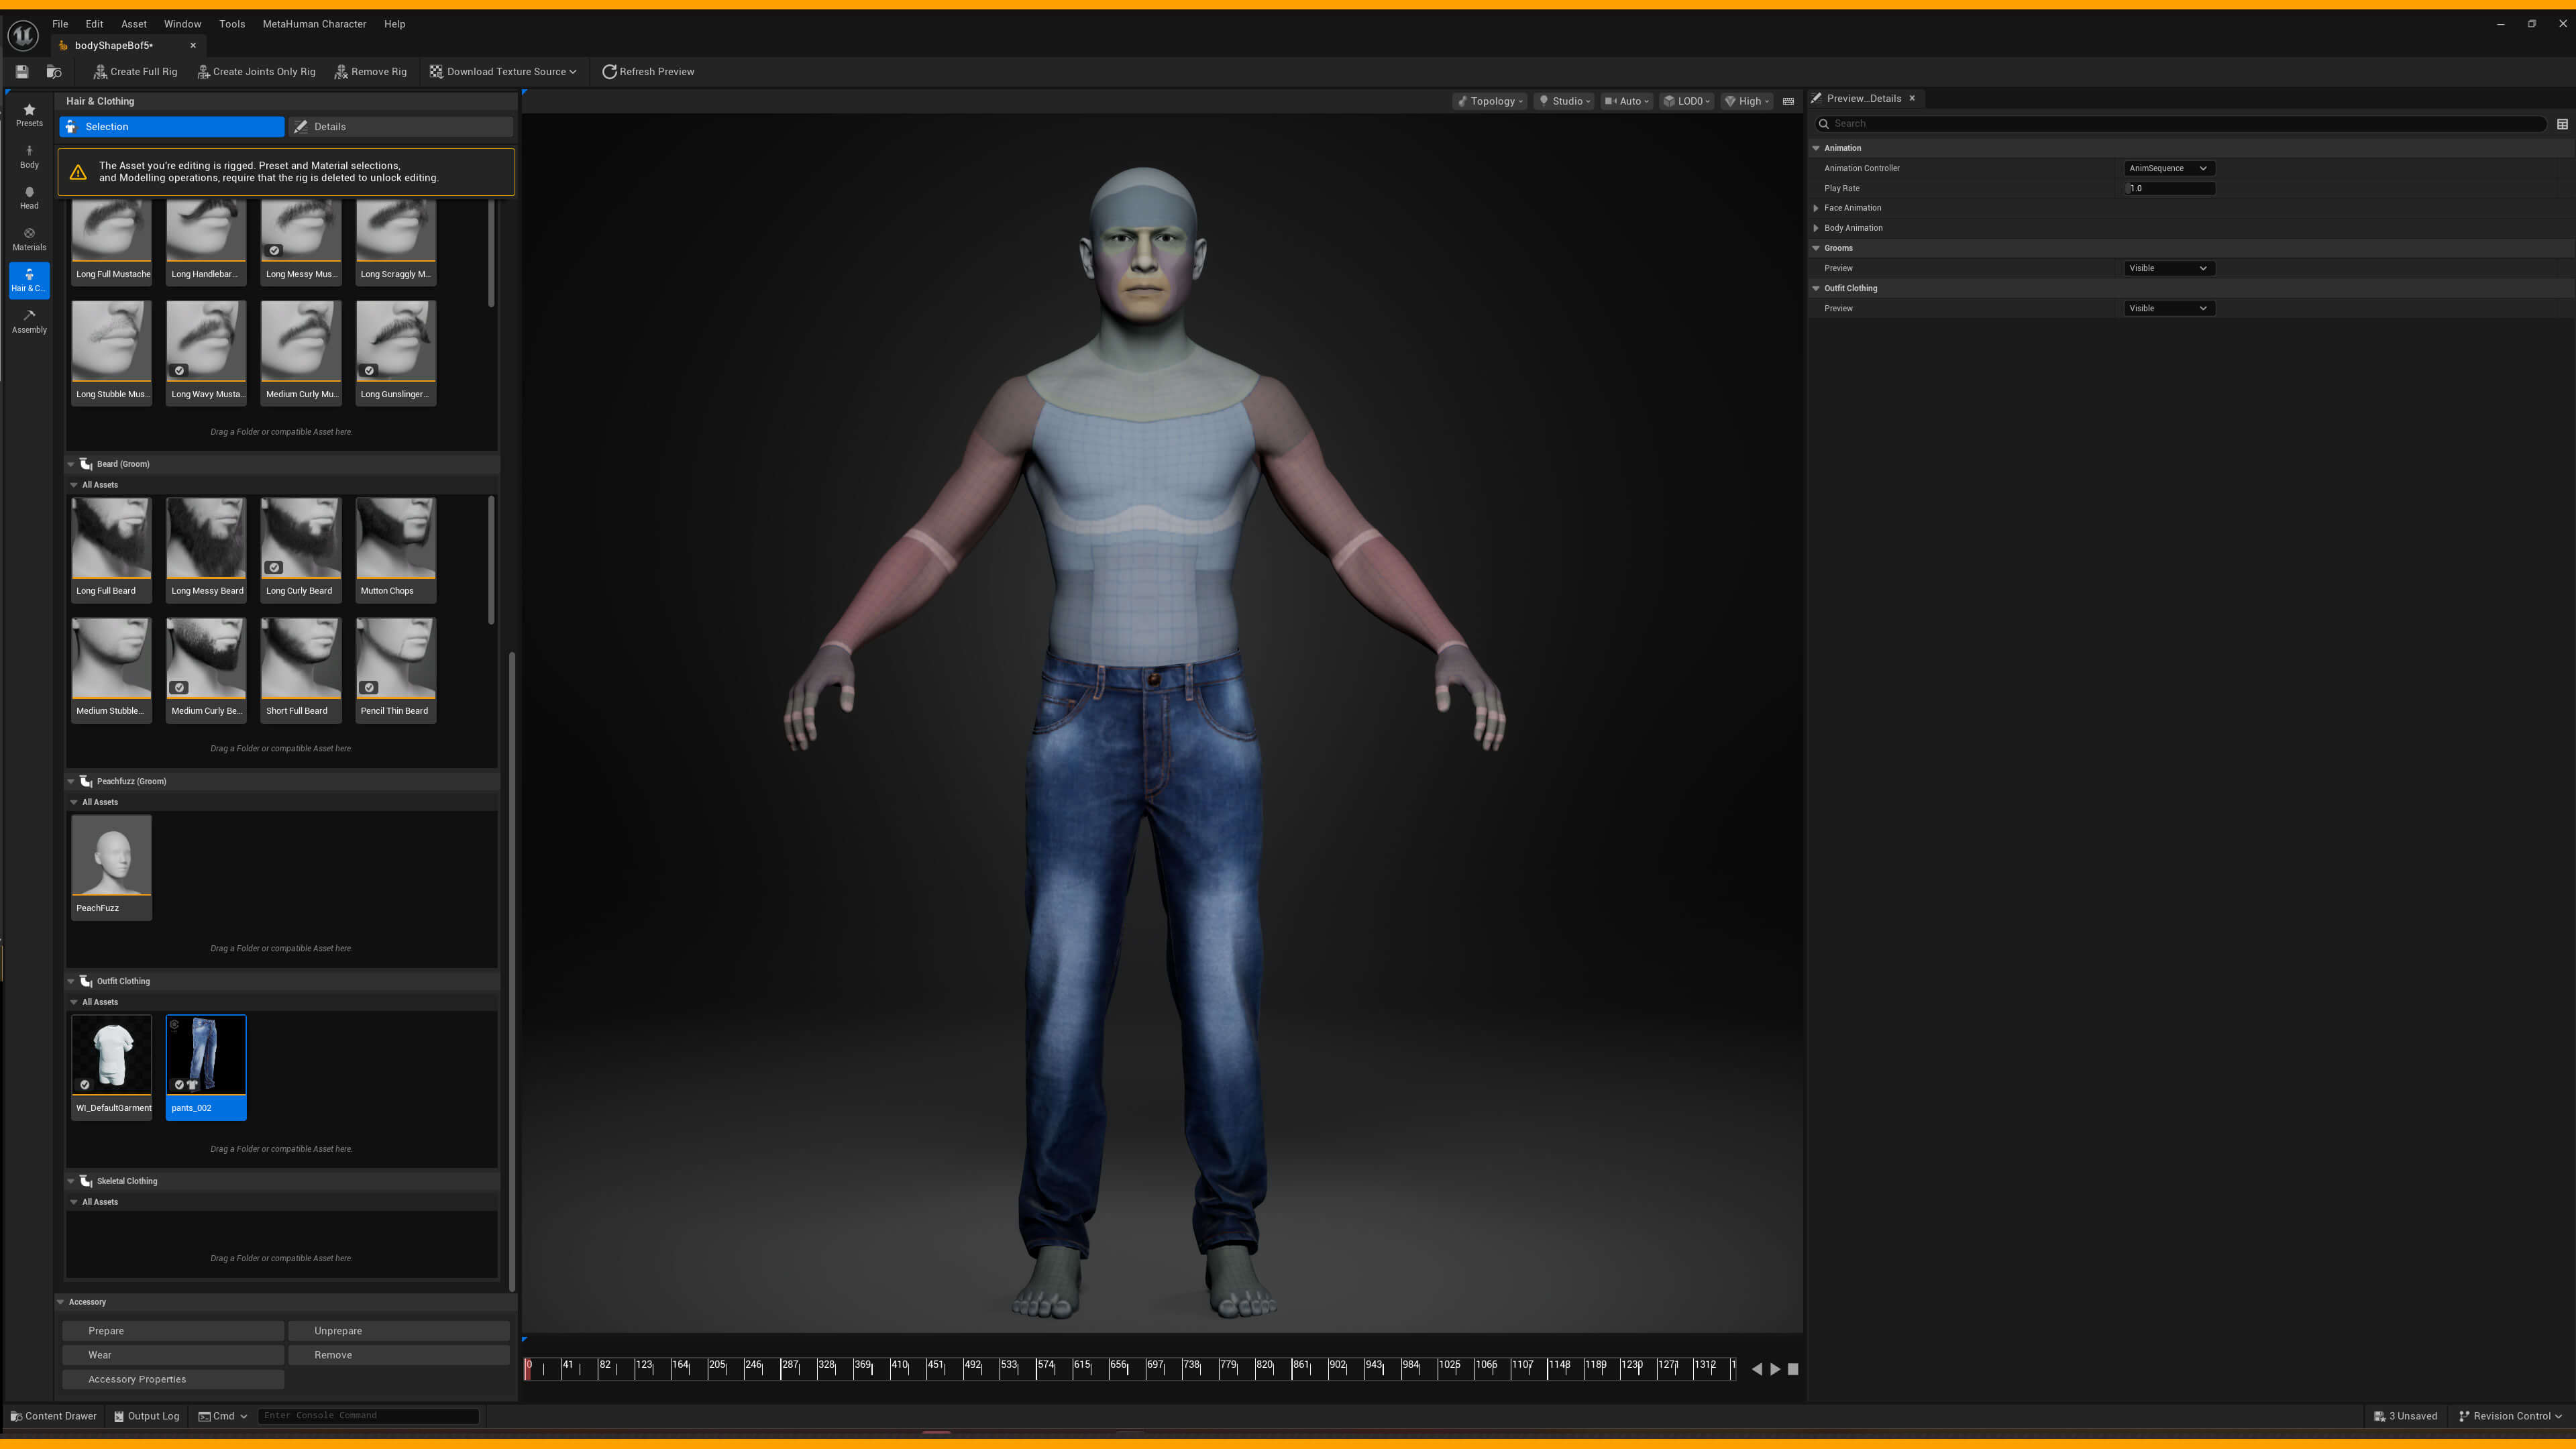Open the Presets sidebar section
This screenshot has width=2576, height=1449.
(x=29, y=115)
